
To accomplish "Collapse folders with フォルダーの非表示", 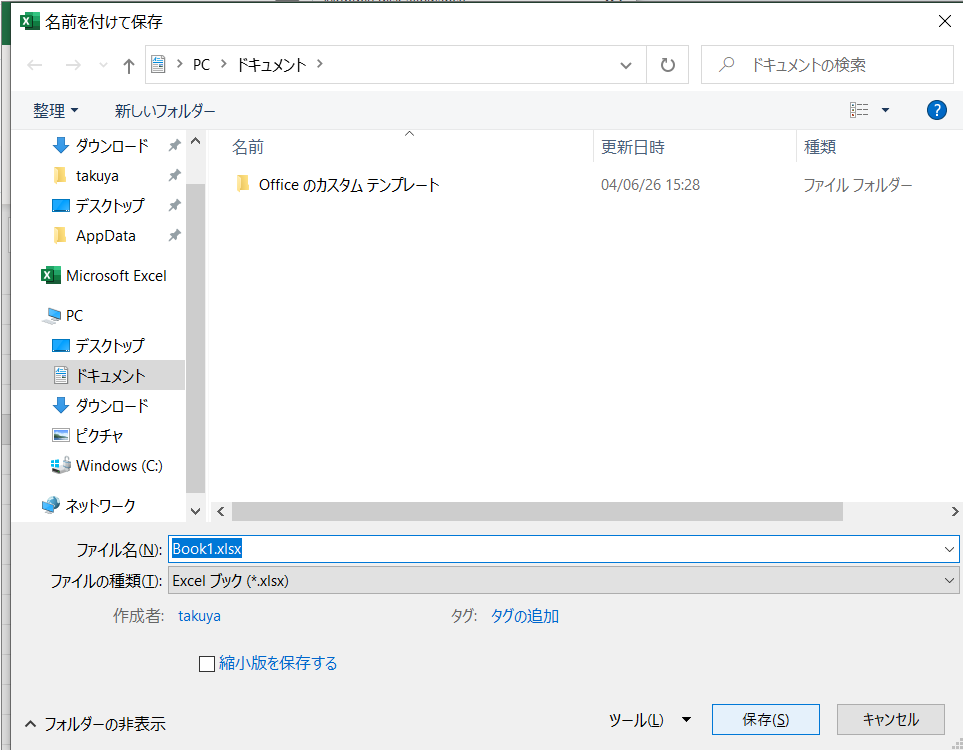I will coord(95,724).
